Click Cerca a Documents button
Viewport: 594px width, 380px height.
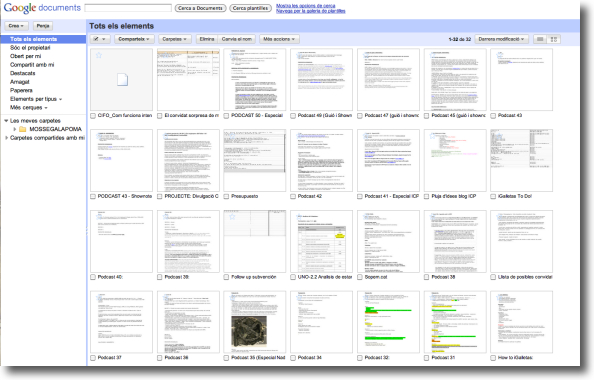200,8
